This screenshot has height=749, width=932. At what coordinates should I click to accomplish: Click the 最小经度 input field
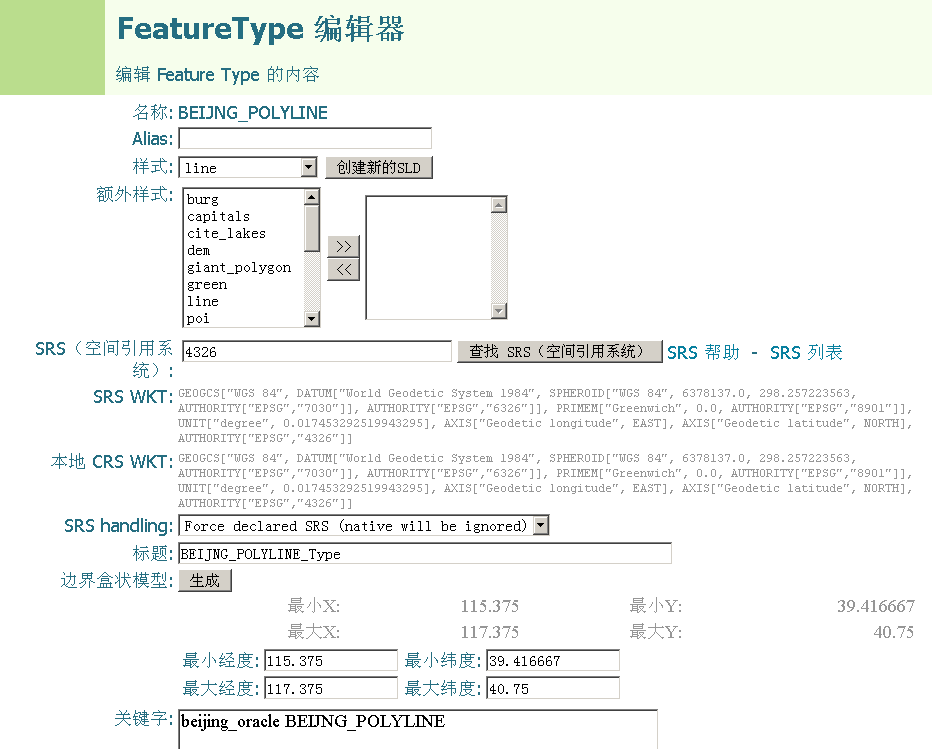click(x=331, y=660)
